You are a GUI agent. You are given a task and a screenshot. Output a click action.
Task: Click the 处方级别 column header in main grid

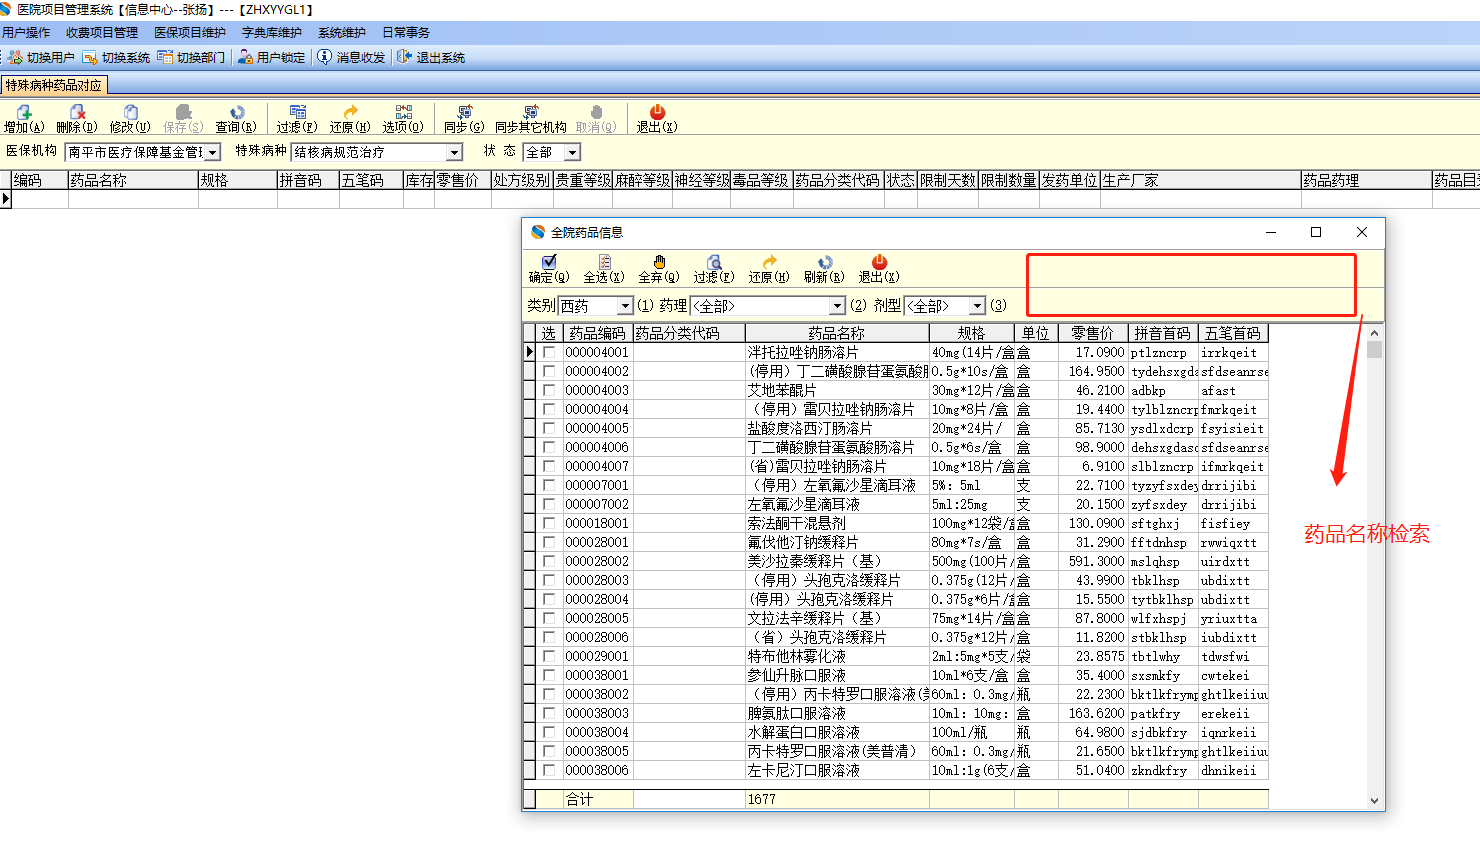pyautogui.click(x=522, y=180)
